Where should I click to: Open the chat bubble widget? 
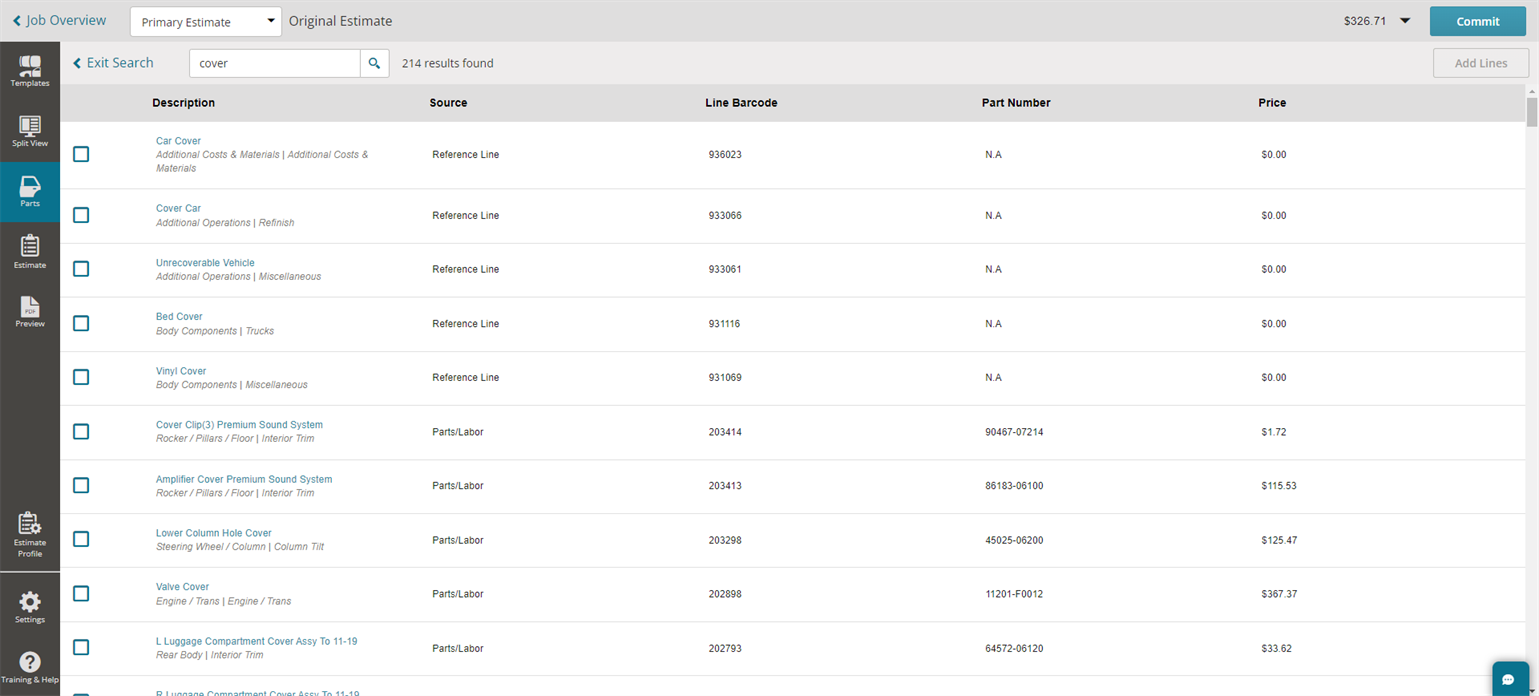pyautogui.click(x=1509, y=680)
